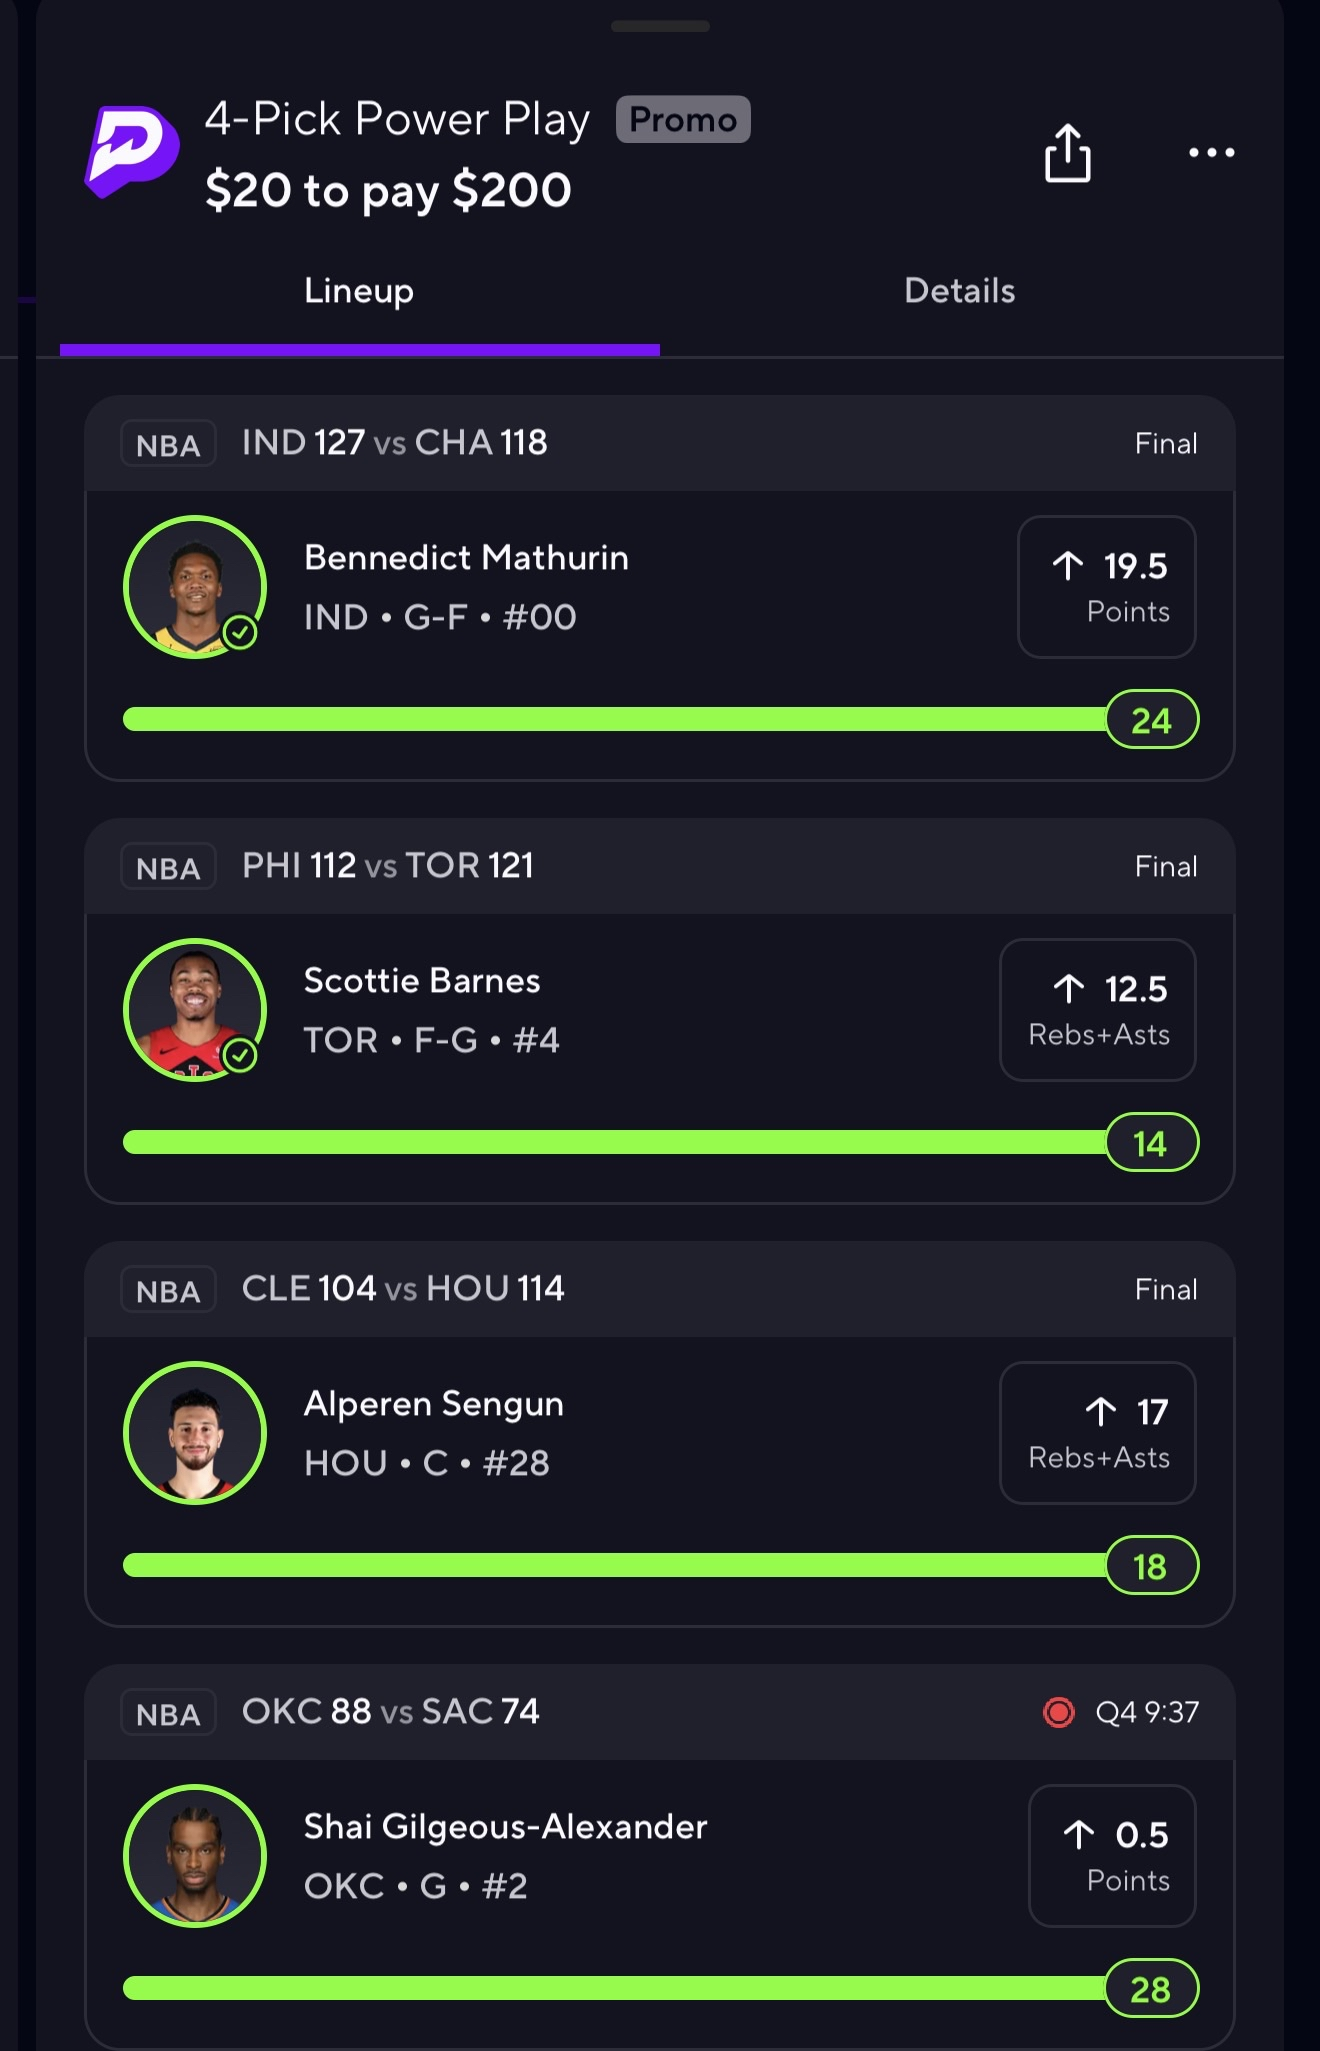Tap the NBA tag on the PHI vs TOR game
Viewport: 1320px width, 2051px height.
click(x=168, y=868)
